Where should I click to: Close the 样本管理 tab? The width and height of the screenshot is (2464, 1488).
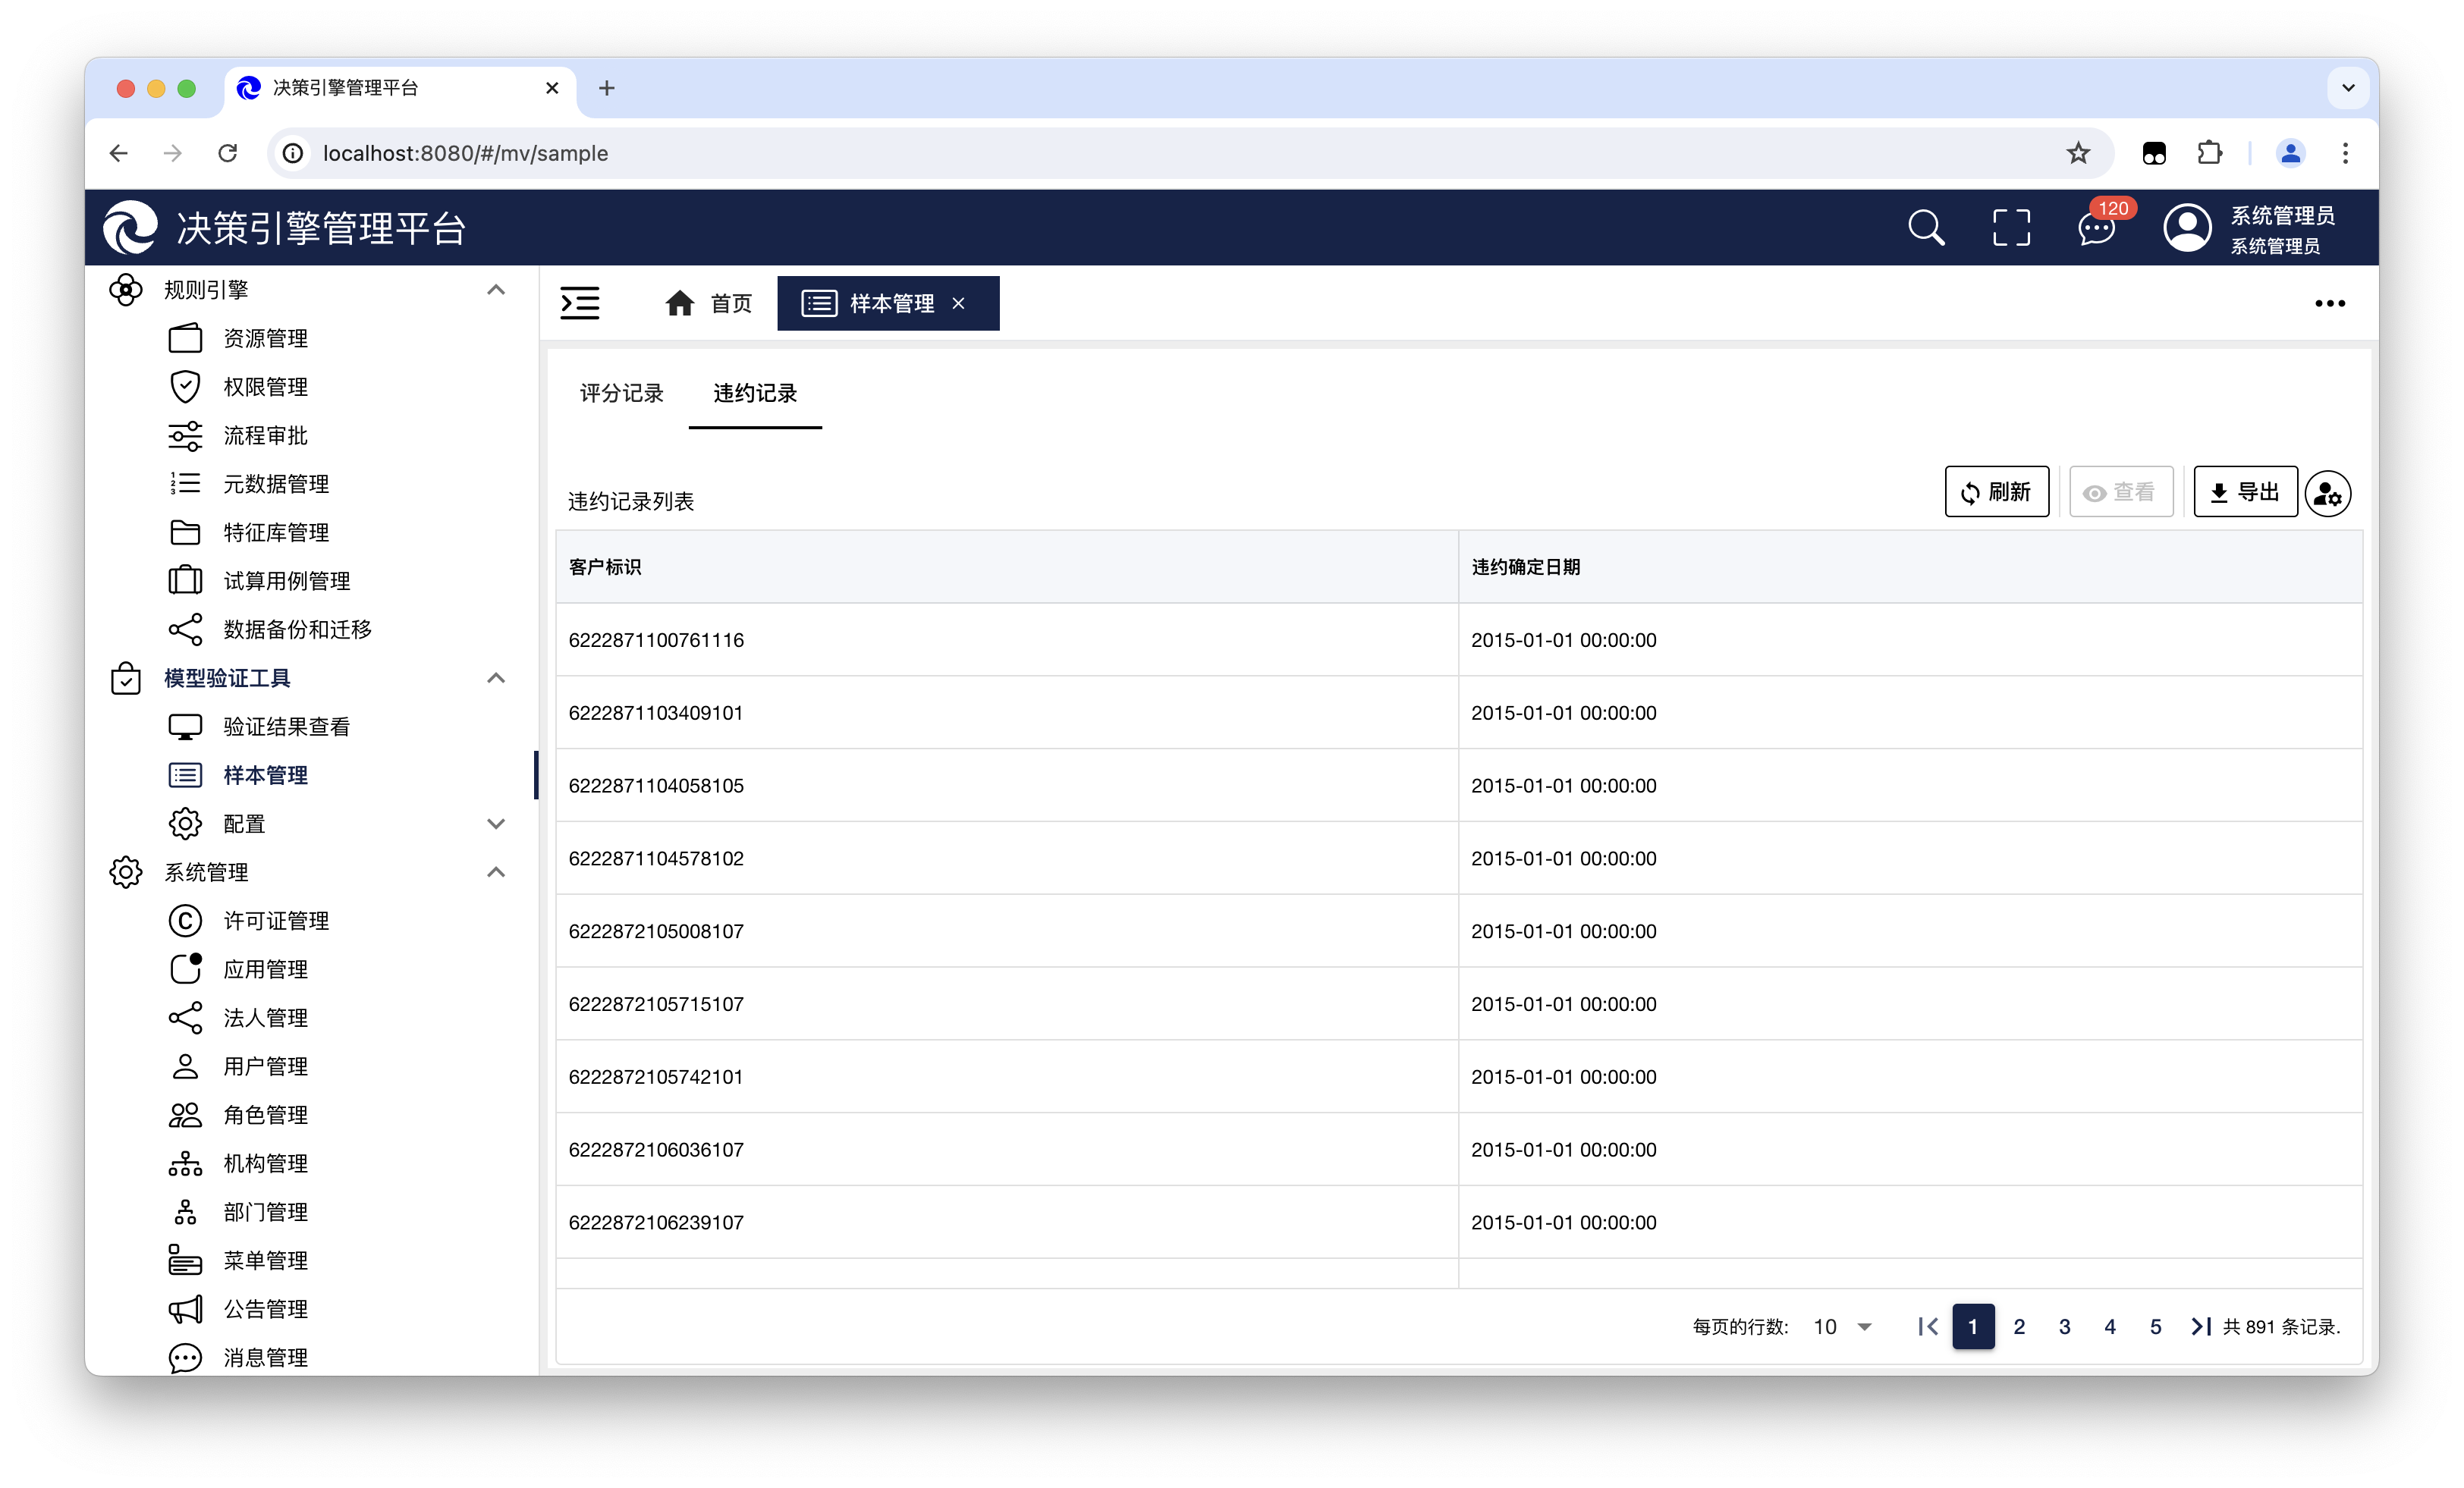tap(958, 303)
